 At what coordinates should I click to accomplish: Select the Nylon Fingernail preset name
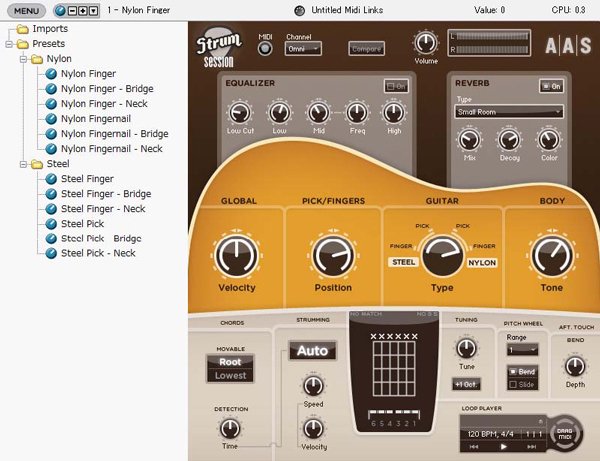point(96,119)
